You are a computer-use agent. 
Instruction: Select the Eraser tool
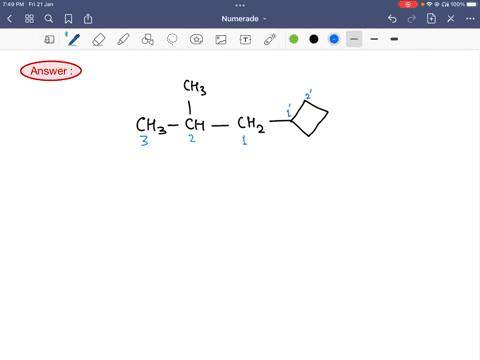pyautogui.click(x=98, y=40)
